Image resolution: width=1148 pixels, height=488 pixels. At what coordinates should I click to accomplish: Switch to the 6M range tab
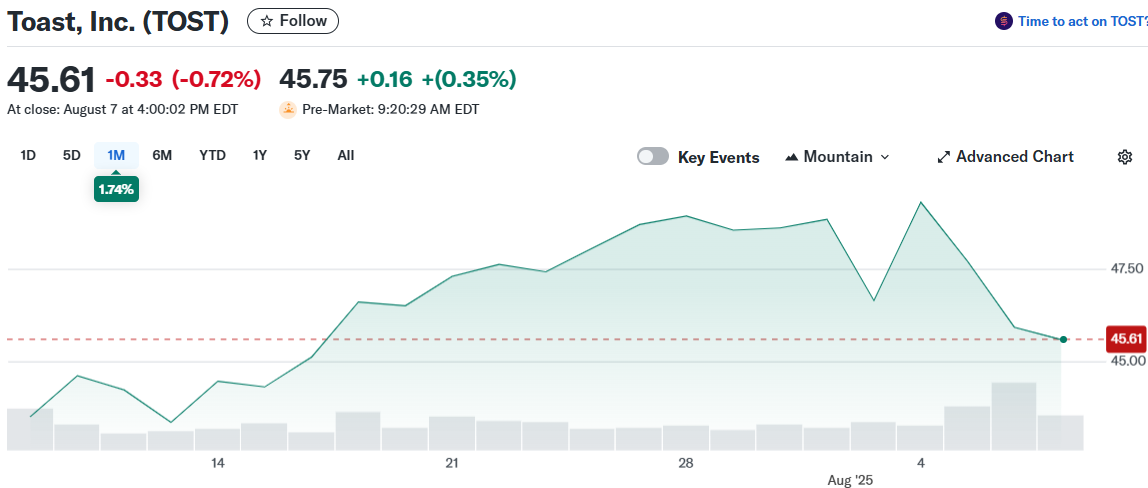pyautogui.click(x=162, y=155)
